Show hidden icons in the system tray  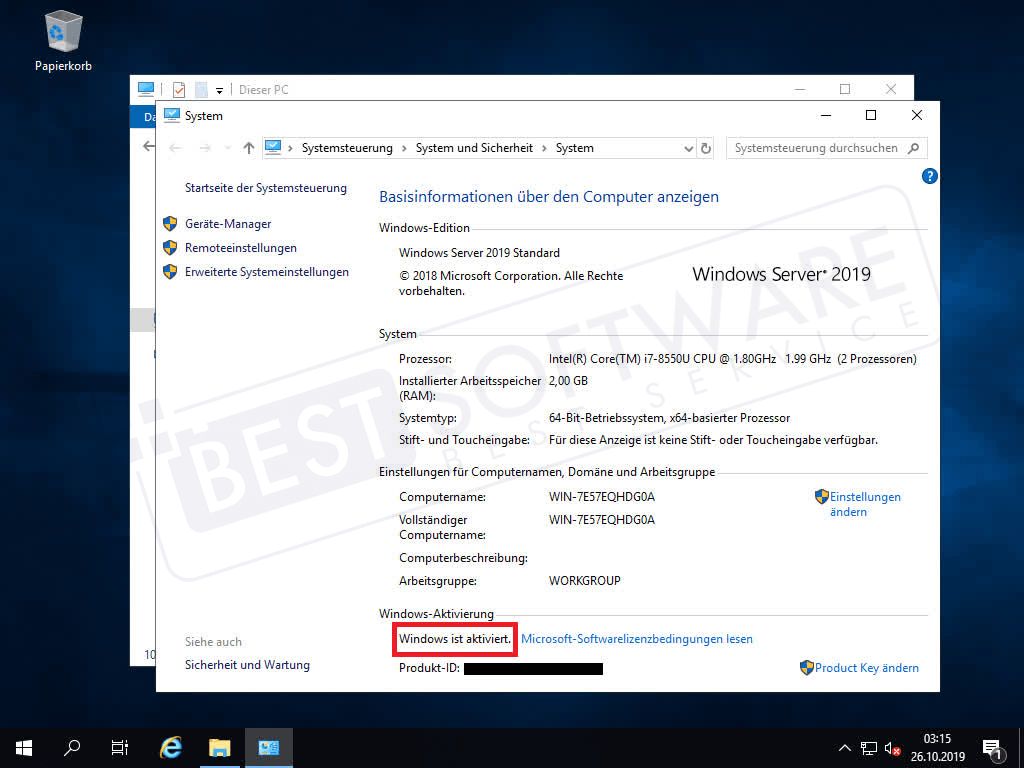(x=845, y=747)
